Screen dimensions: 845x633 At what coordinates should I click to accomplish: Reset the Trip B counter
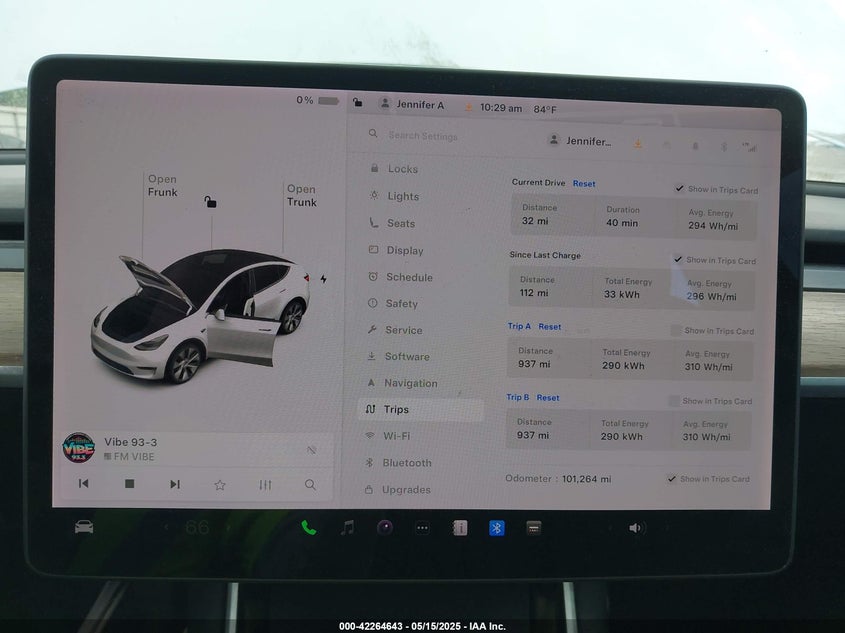pos(547,397)
